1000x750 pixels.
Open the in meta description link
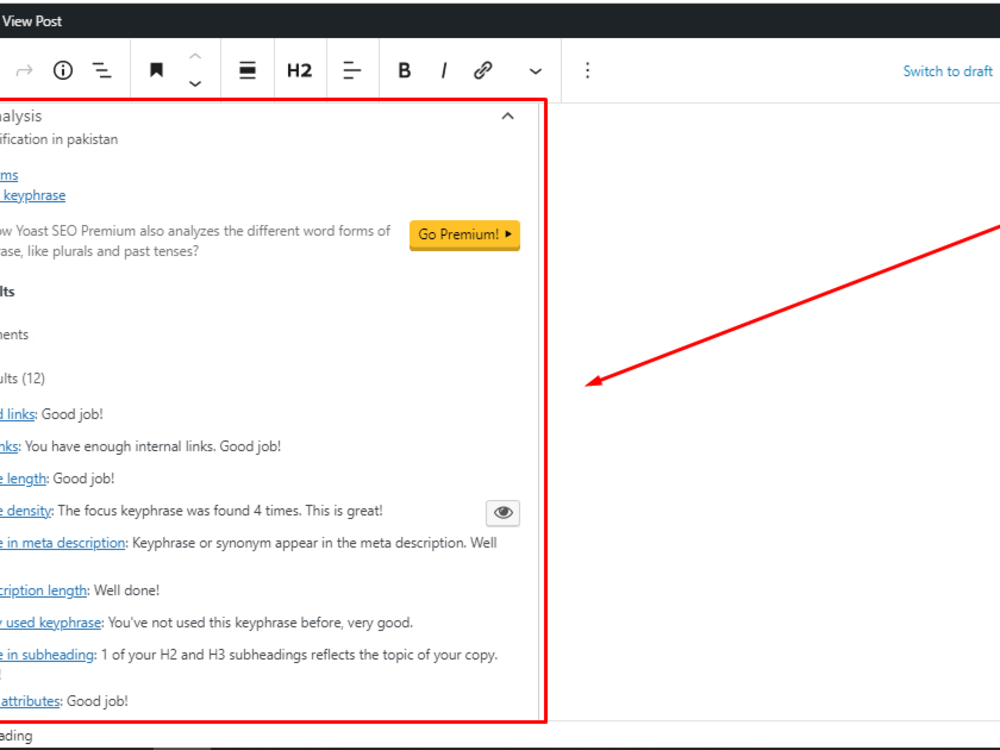click(62, 543)
